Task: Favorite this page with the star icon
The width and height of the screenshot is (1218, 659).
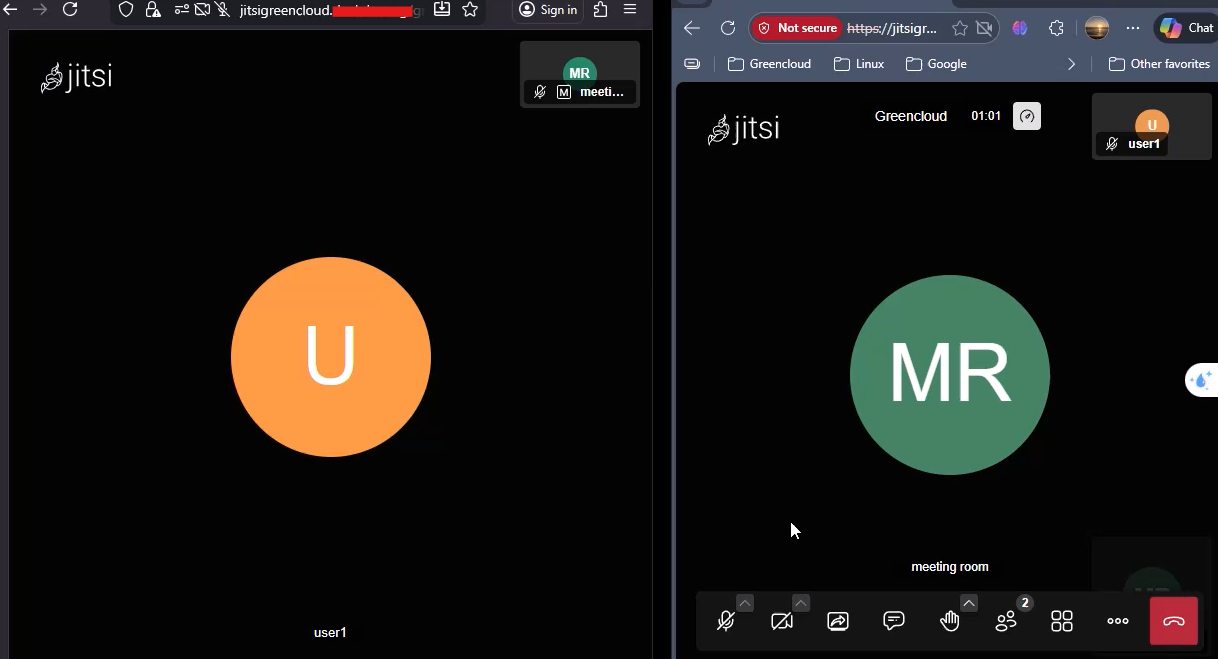Action: [x=960, y=28]
